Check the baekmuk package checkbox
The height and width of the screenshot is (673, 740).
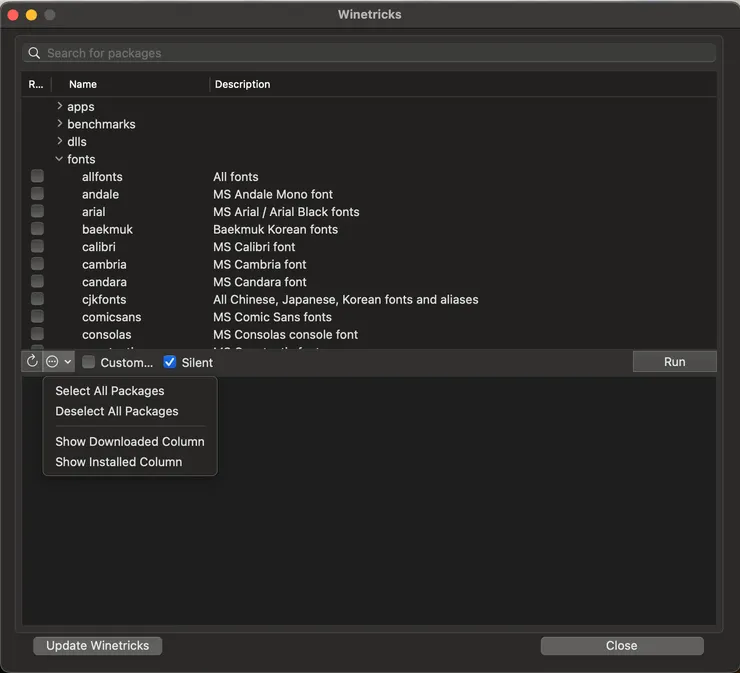[37, 228]
